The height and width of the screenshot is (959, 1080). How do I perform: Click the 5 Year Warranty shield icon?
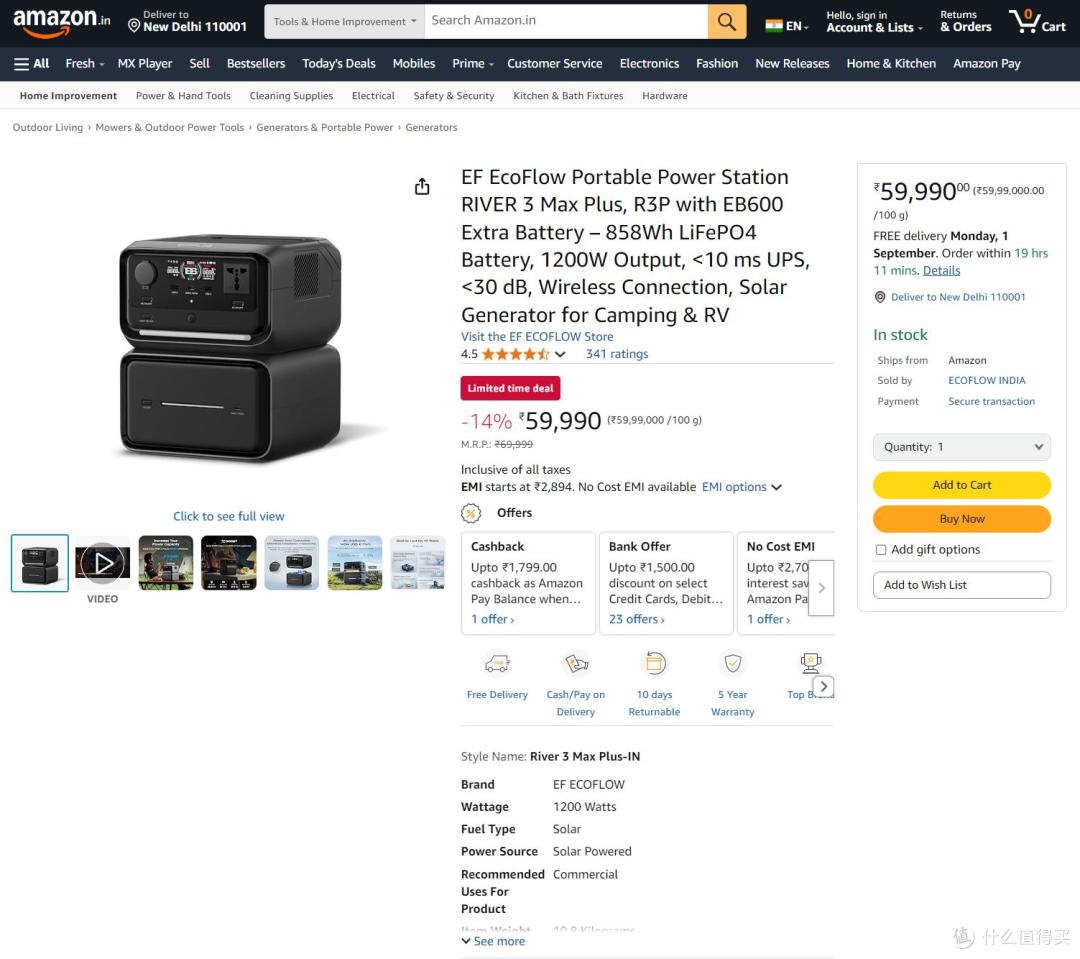[733, 663]
